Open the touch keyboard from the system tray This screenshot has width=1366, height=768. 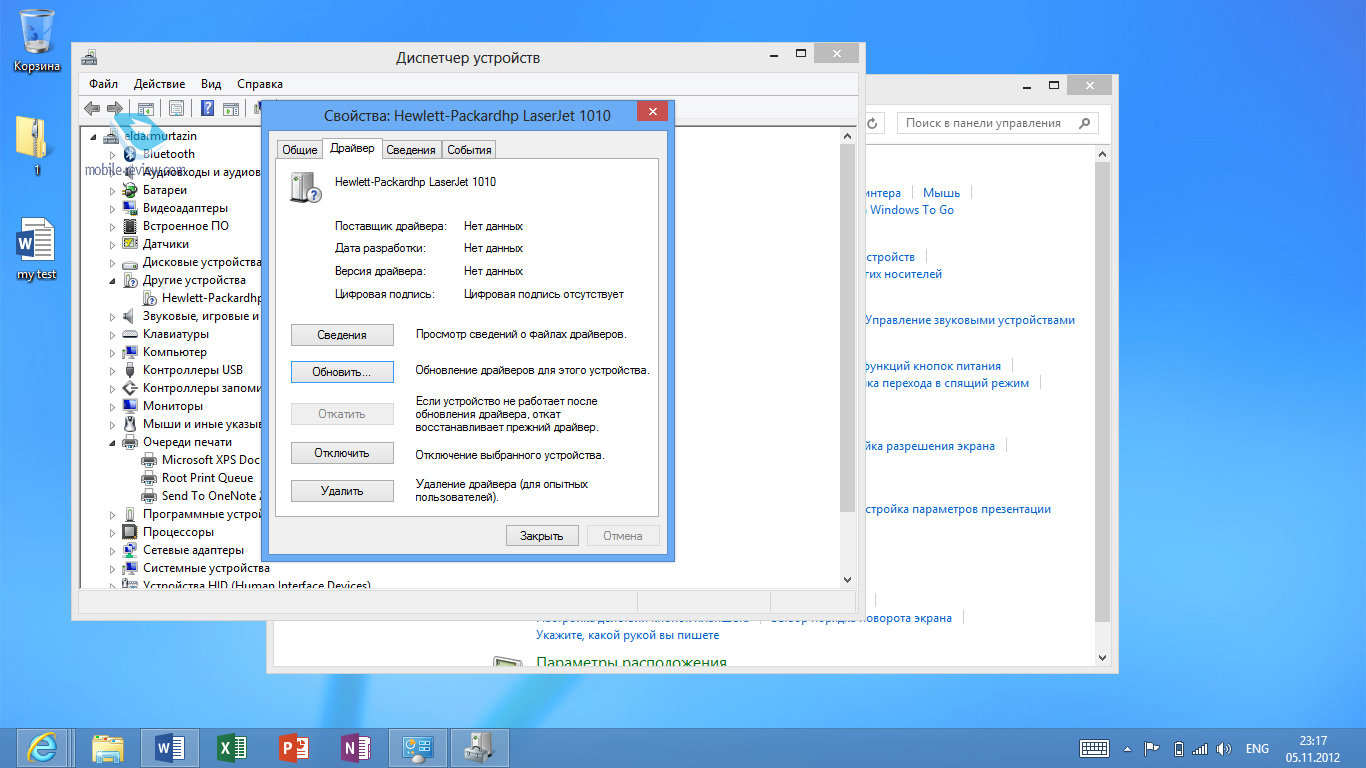click(1095, 748)
